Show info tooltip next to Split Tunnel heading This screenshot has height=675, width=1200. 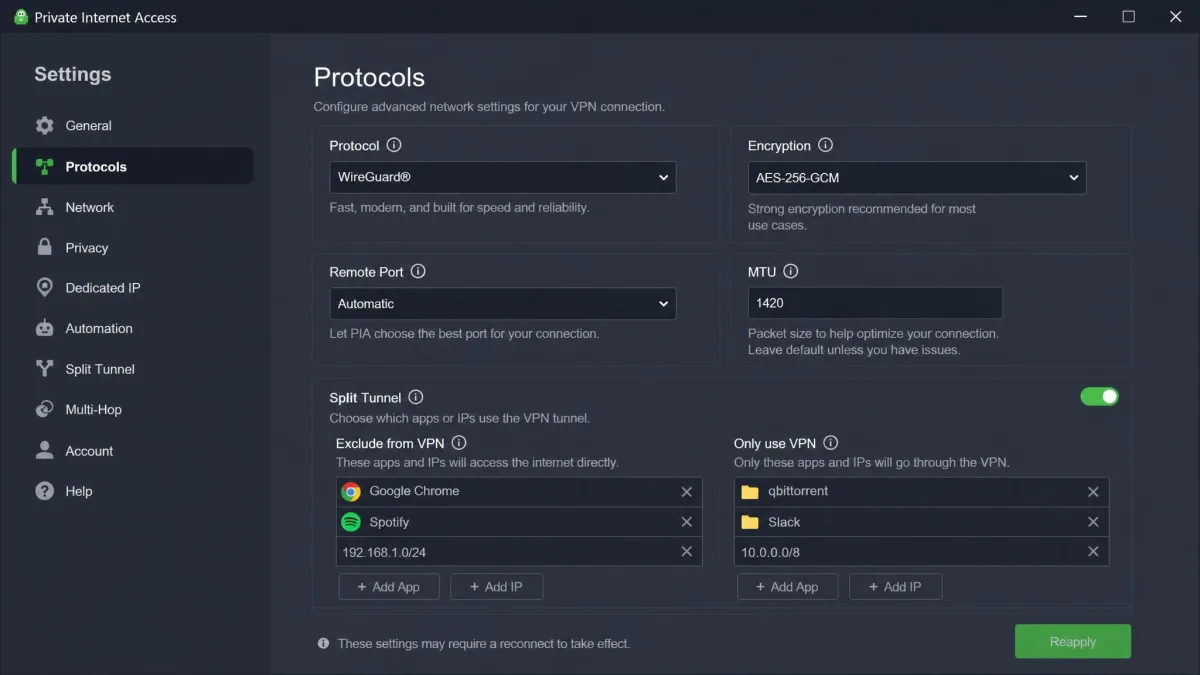point(416,397)
